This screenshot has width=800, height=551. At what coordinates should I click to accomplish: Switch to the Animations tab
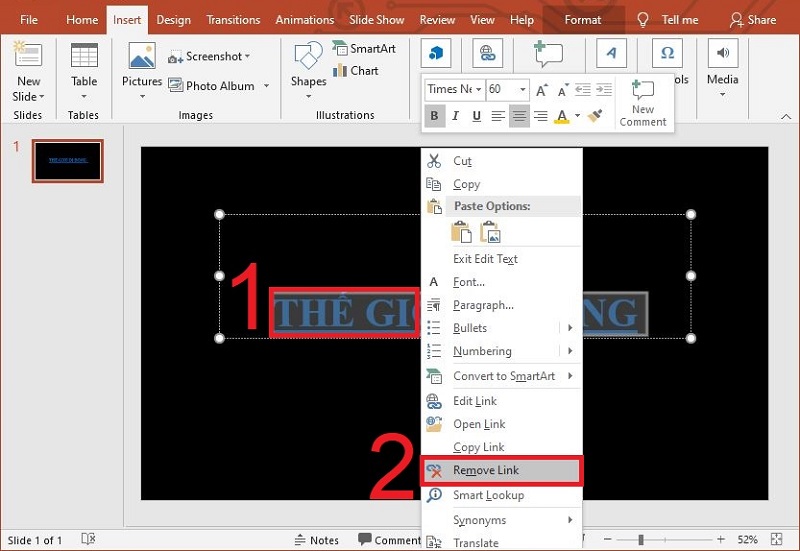(305, 20)
